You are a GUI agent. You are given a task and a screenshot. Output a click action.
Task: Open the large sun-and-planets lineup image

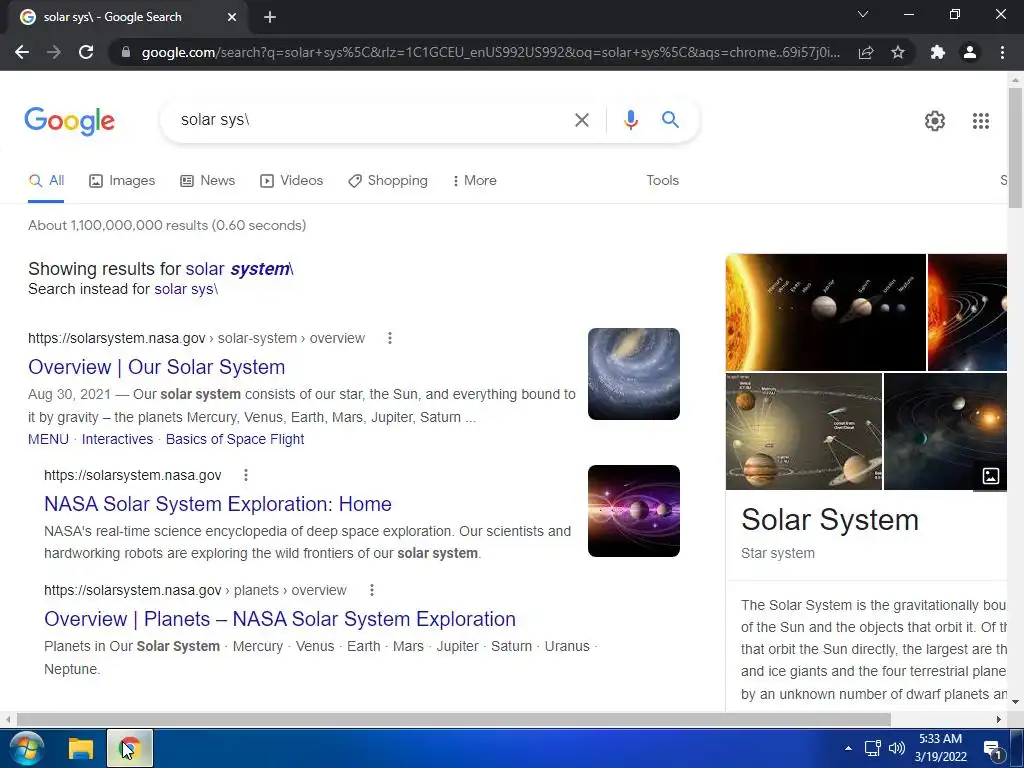point(825,312)
